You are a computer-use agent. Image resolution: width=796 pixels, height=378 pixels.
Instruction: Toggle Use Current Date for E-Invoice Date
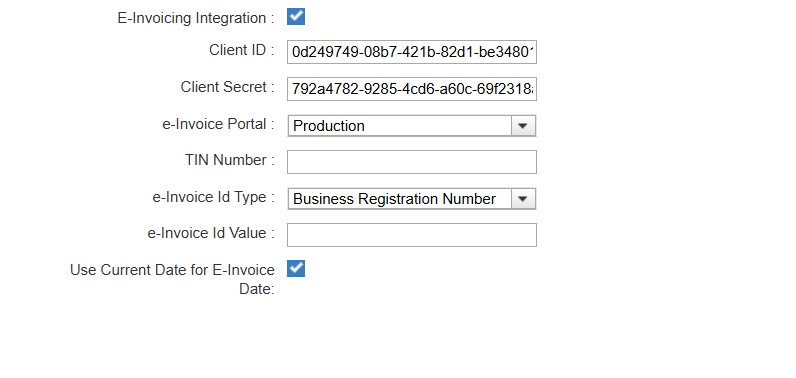tap(296, 268)
